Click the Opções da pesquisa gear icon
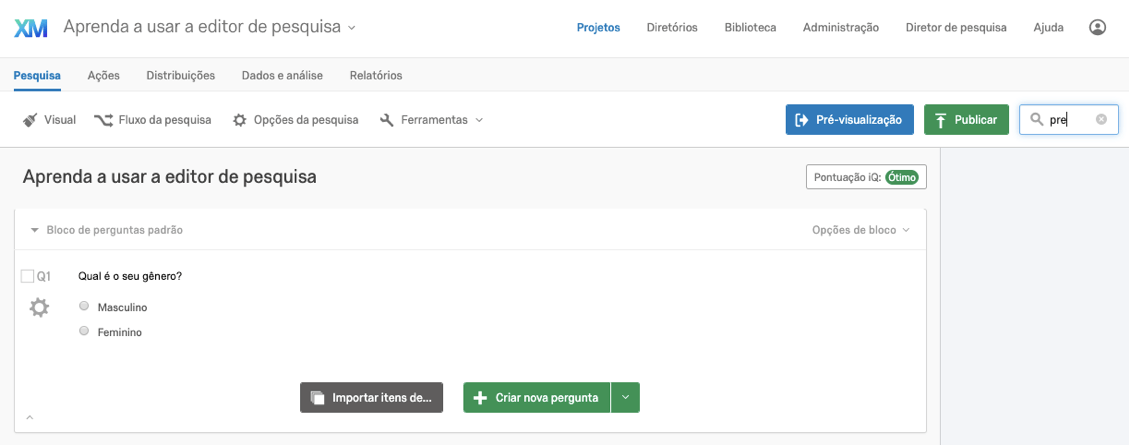Screen dimensions: 1129x445 click(x=240, y=120)
